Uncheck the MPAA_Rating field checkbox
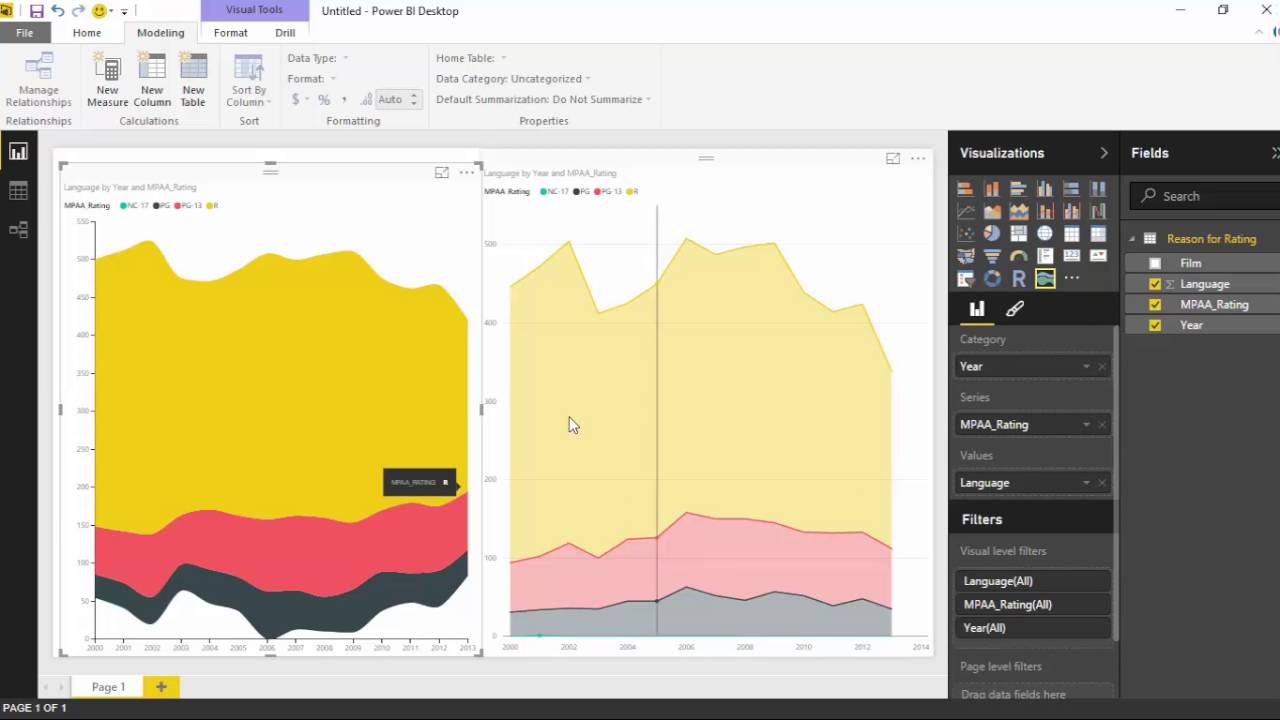Viewport: 1280px width, 720px height. tap(1155, 305)
